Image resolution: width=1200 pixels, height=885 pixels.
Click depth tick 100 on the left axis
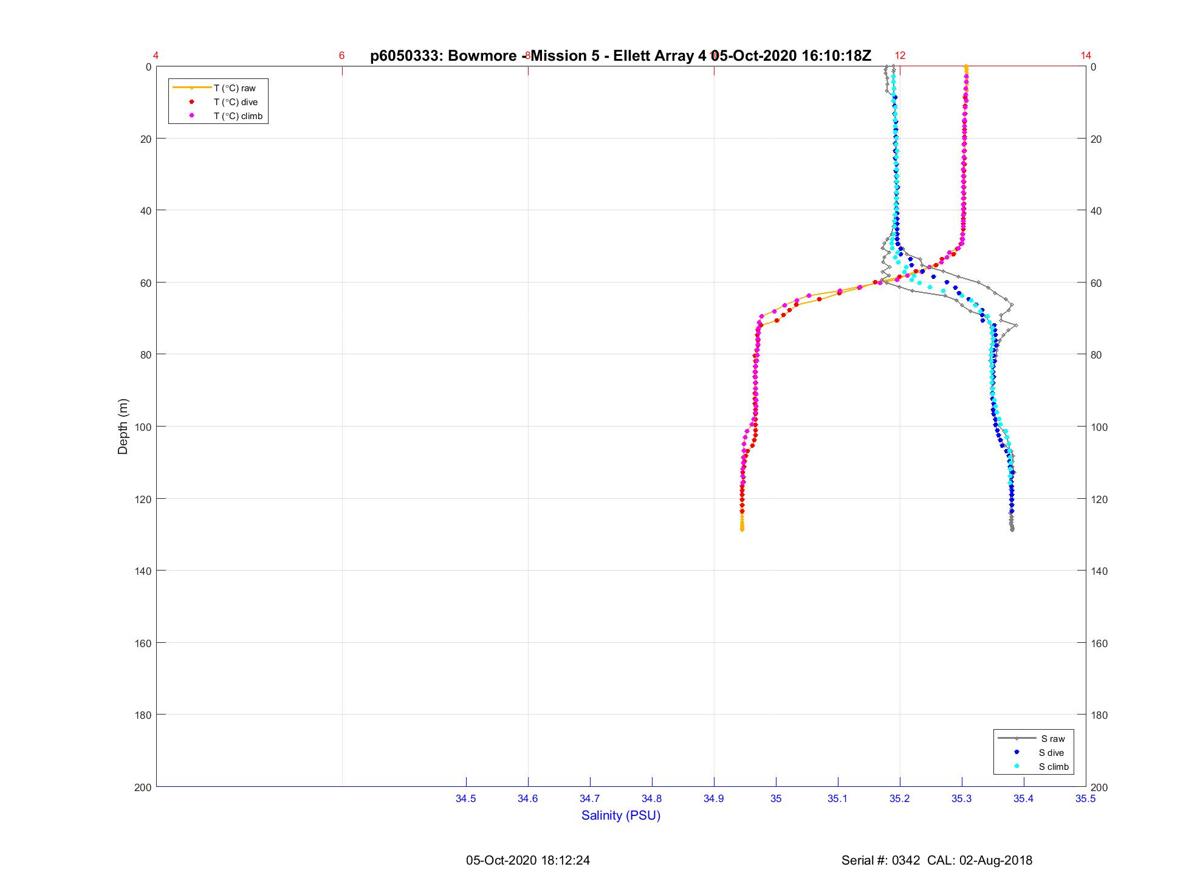[x=142, y=427]
